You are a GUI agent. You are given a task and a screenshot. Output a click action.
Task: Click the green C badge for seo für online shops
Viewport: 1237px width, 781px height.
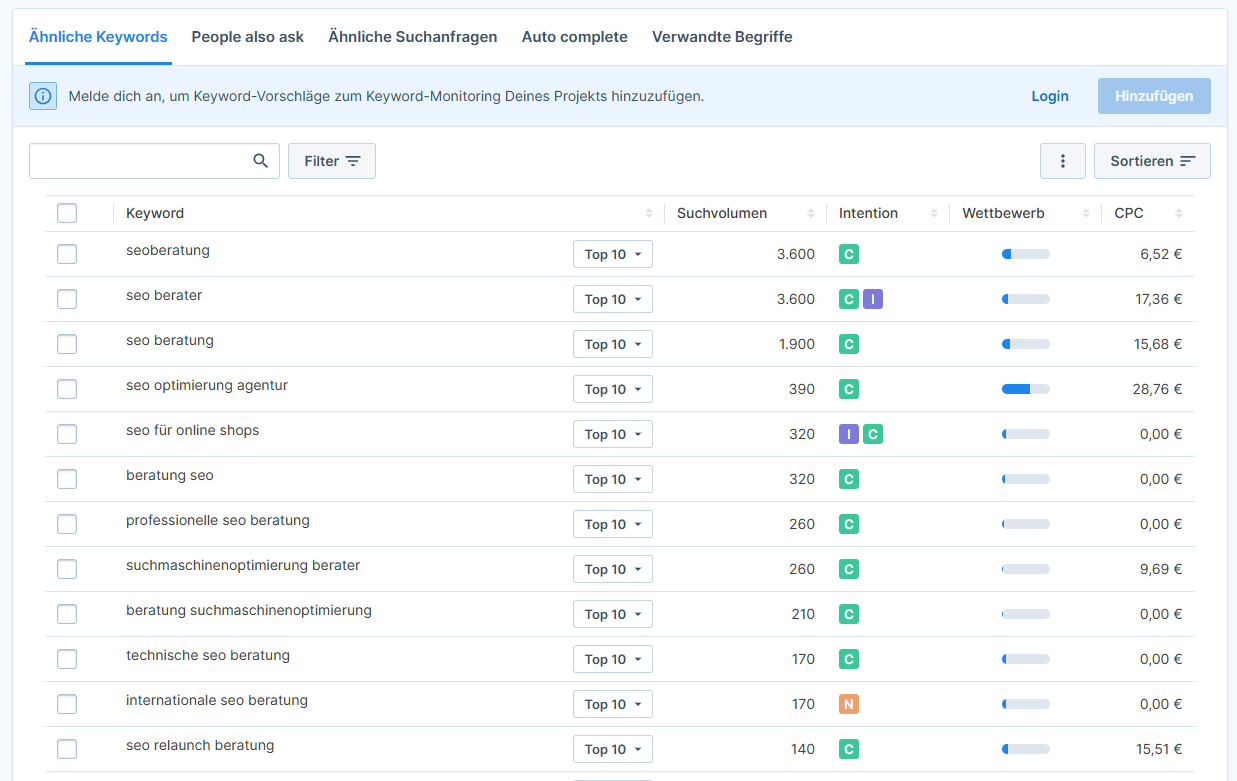[x=873, y=434]
